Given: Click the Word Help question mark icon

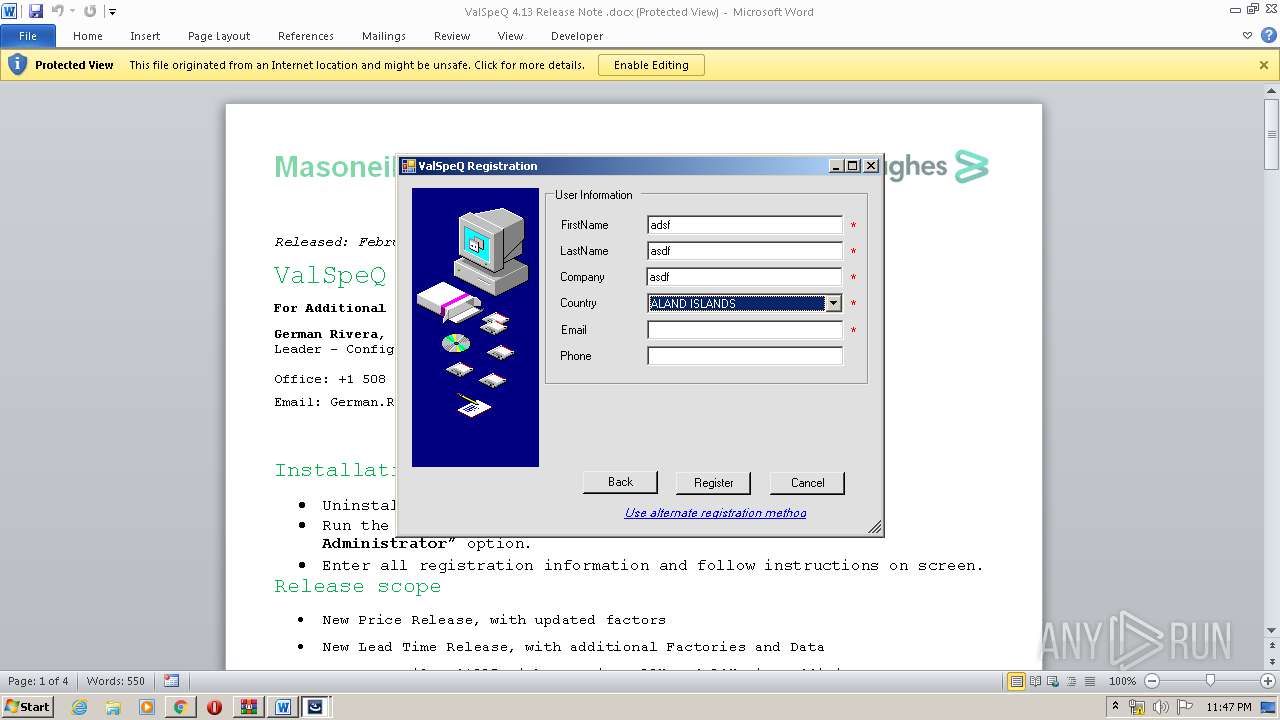Looking at the screenshot, I should click(1268, 35).
